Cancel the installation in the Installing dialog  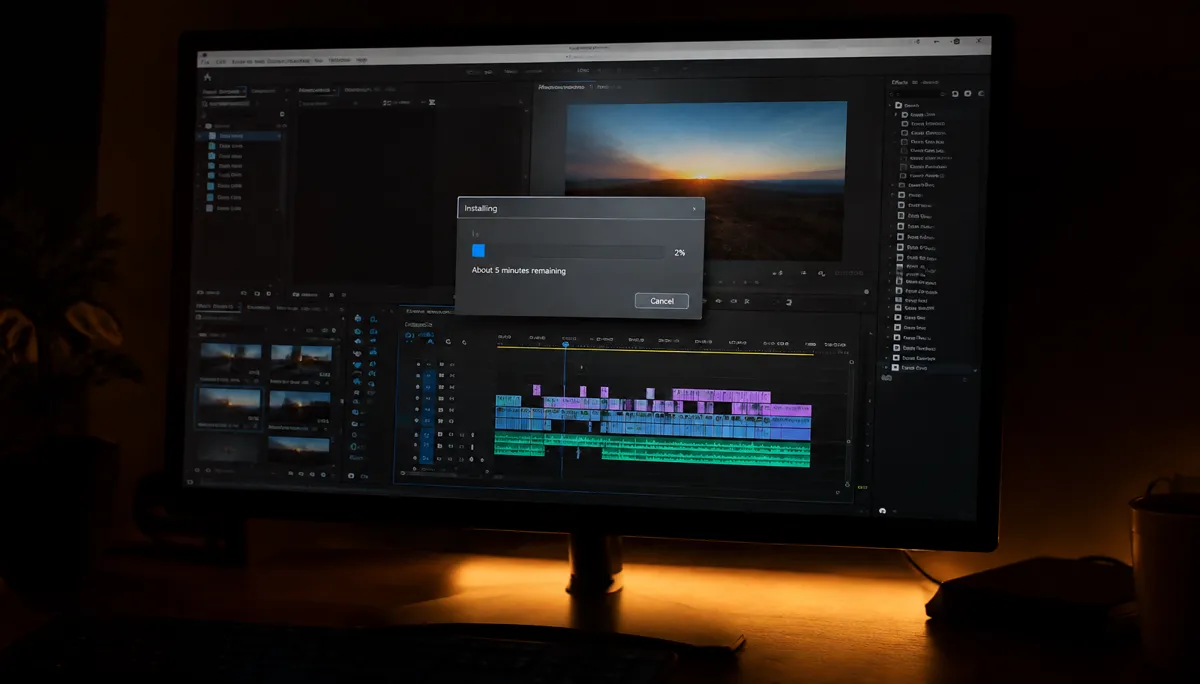click(662, 301)
